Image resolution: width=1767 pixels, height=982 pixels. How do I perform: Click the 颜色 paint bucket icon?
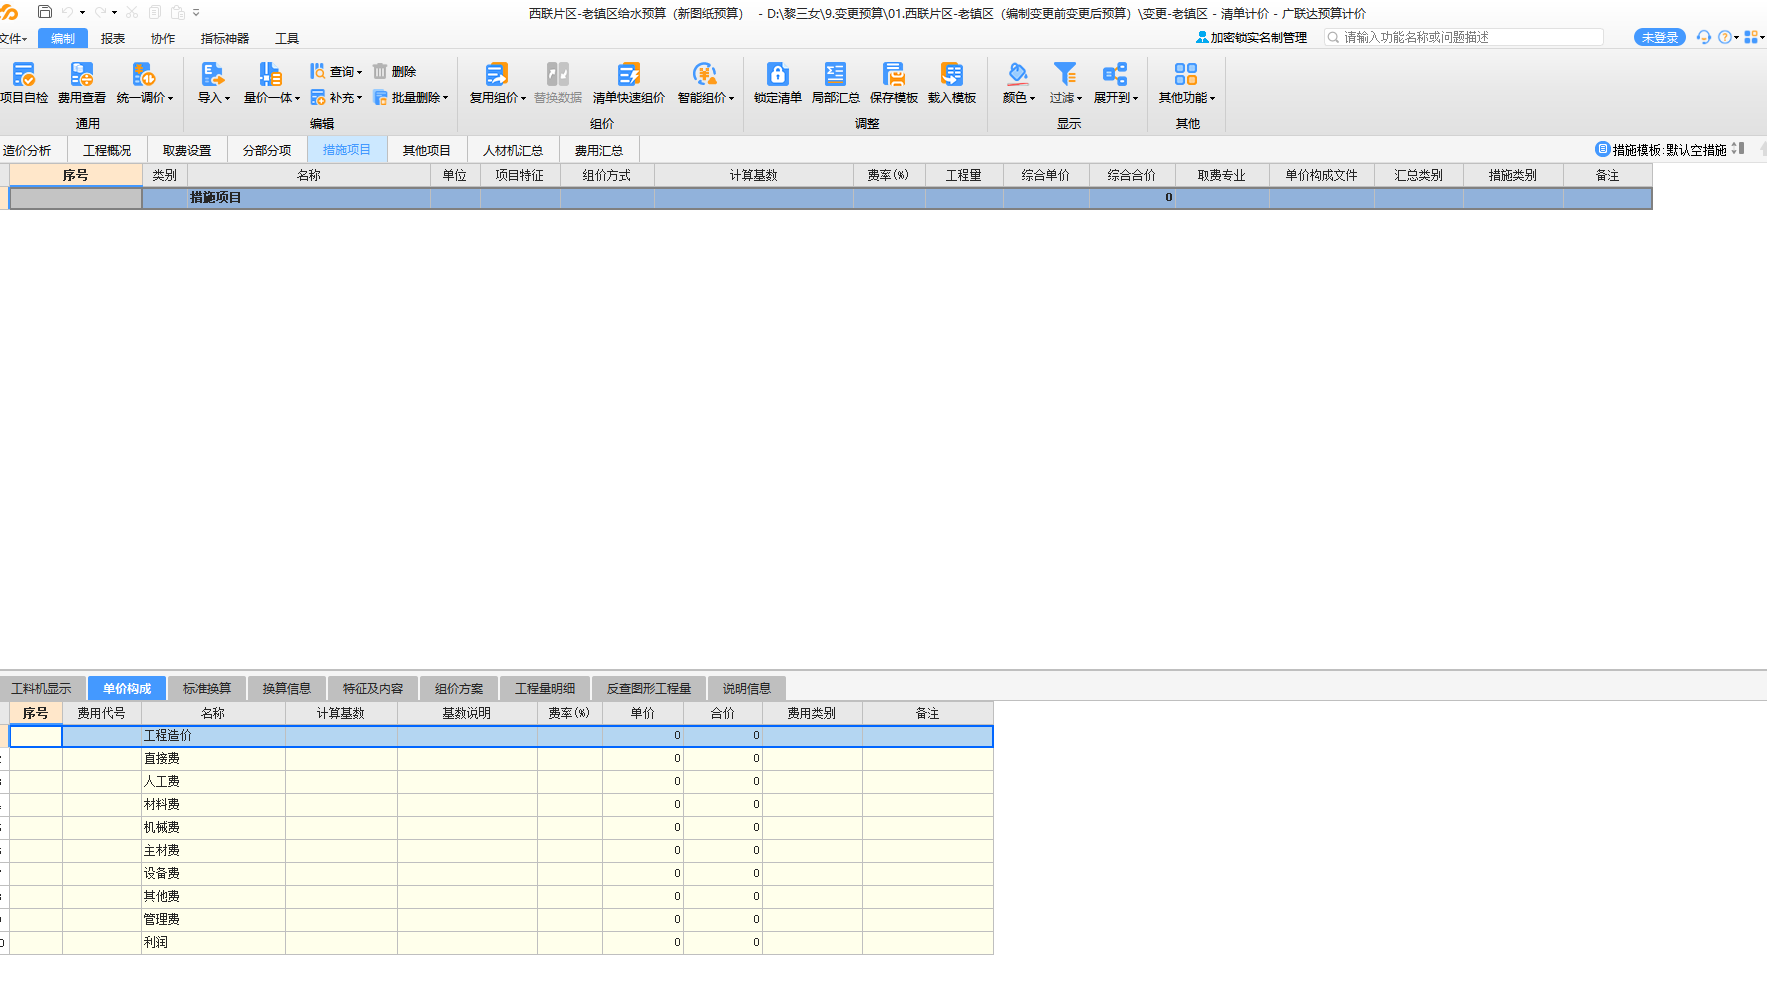click(x=1018, y=74)
